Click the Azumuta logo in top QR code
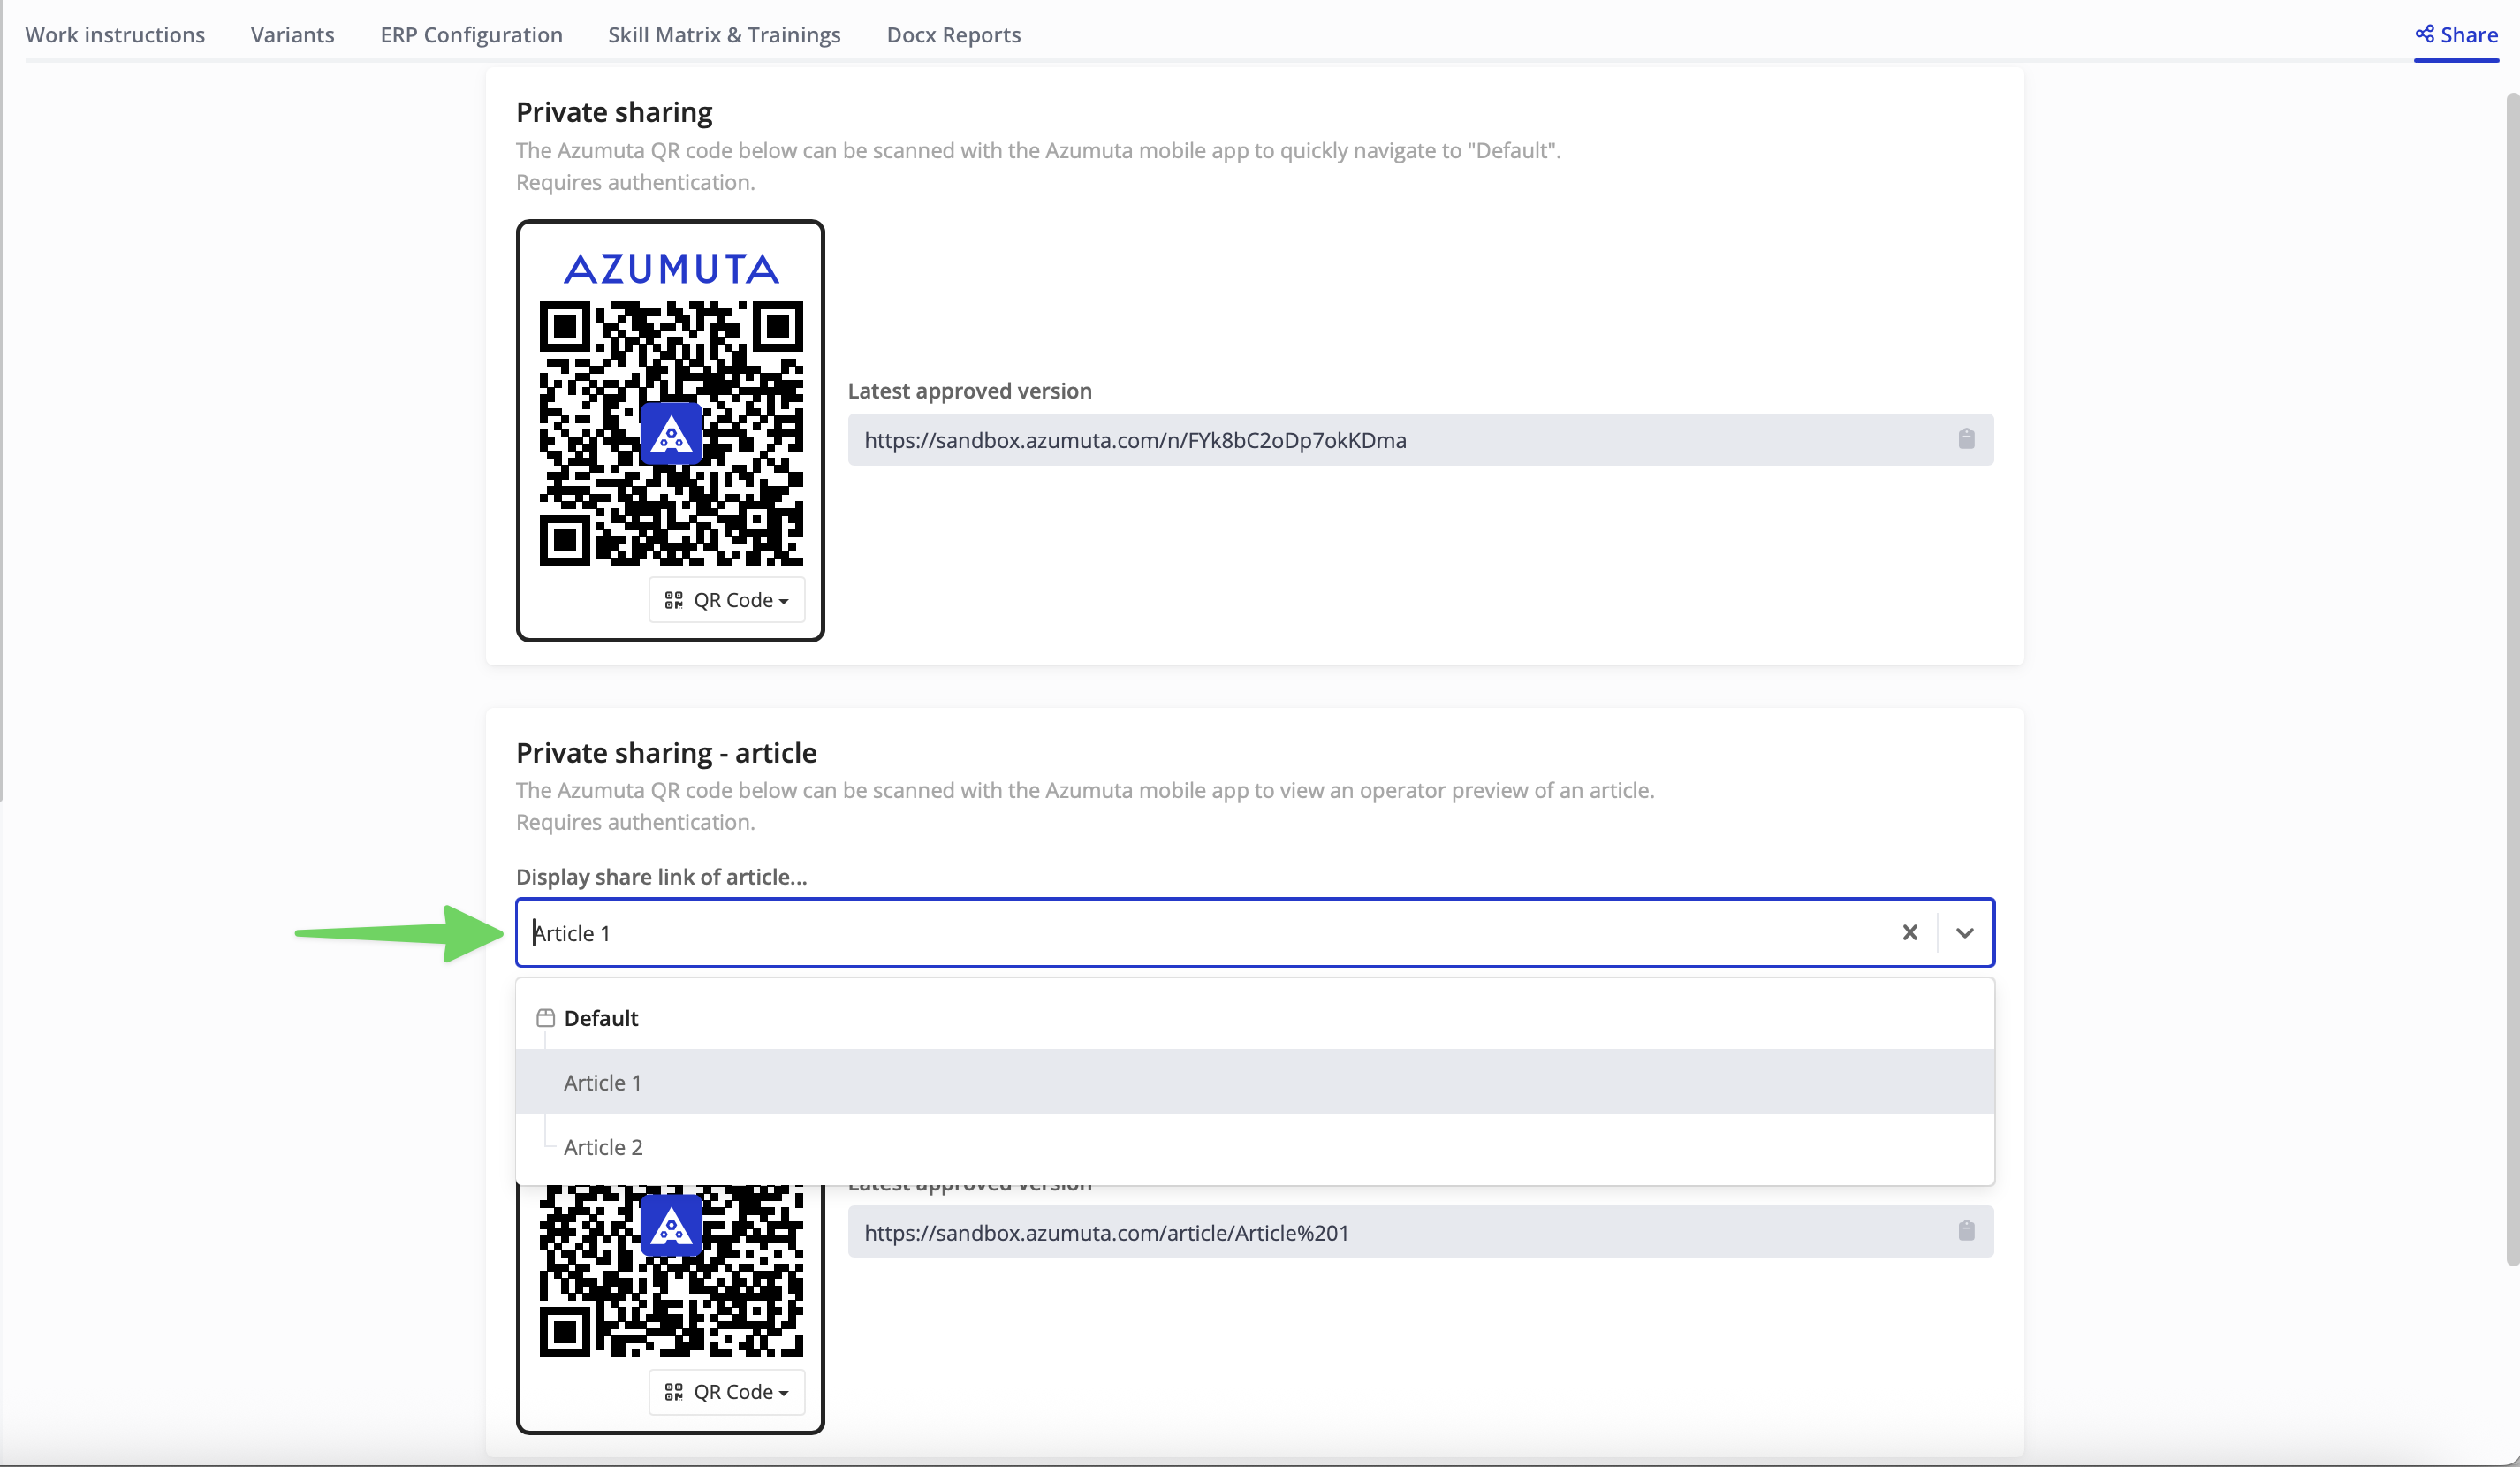 point(671,268)
